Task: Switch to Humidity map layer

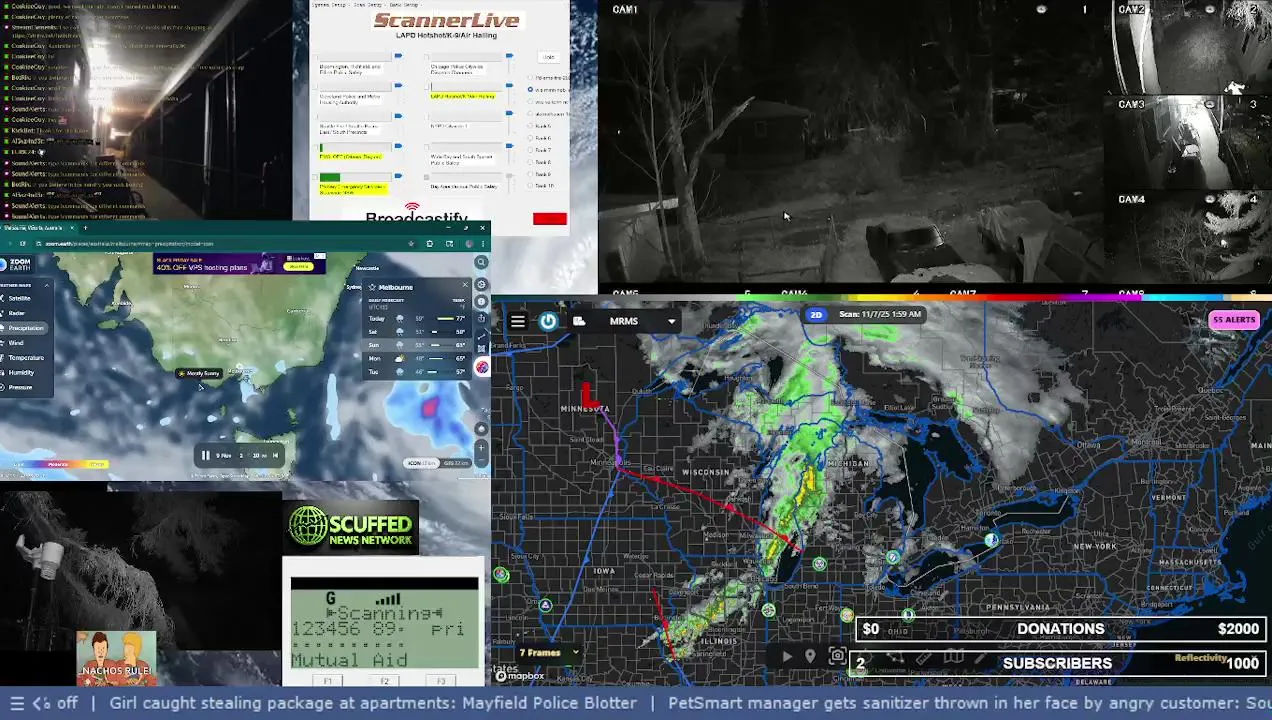Action: click(x=21, y=372)
